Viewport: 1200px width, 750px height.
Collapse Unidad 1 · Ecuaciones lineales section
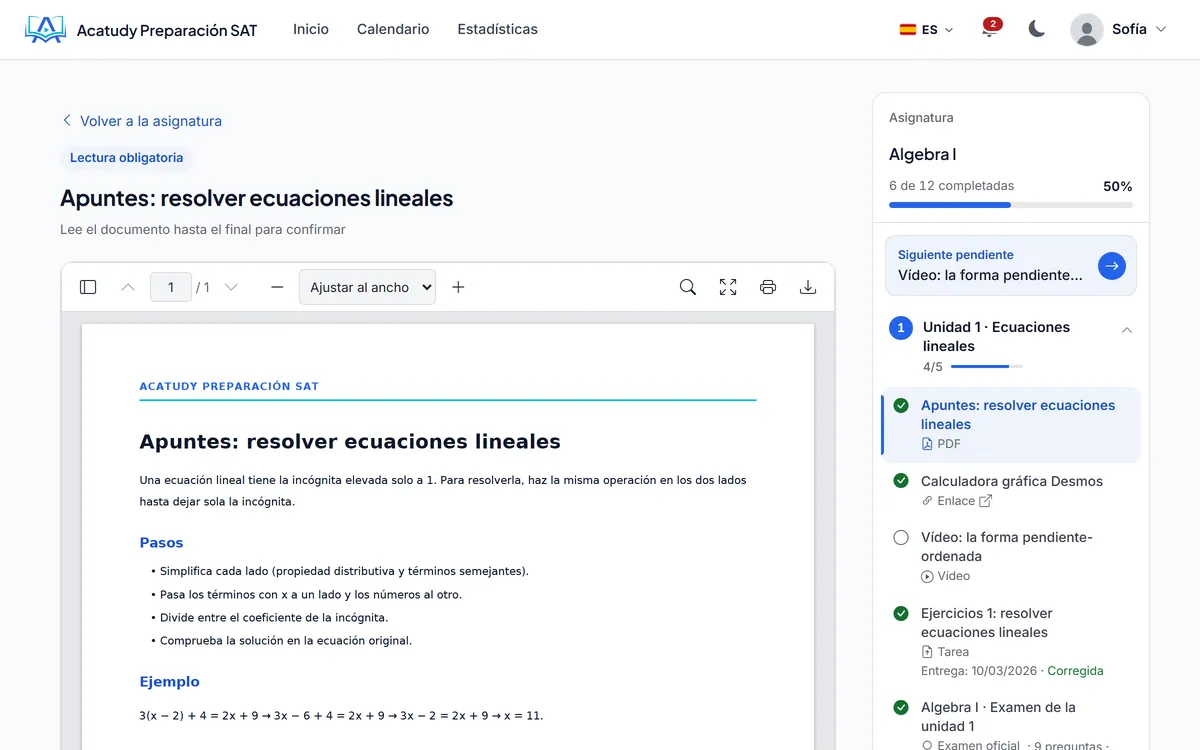(1127, 330)
